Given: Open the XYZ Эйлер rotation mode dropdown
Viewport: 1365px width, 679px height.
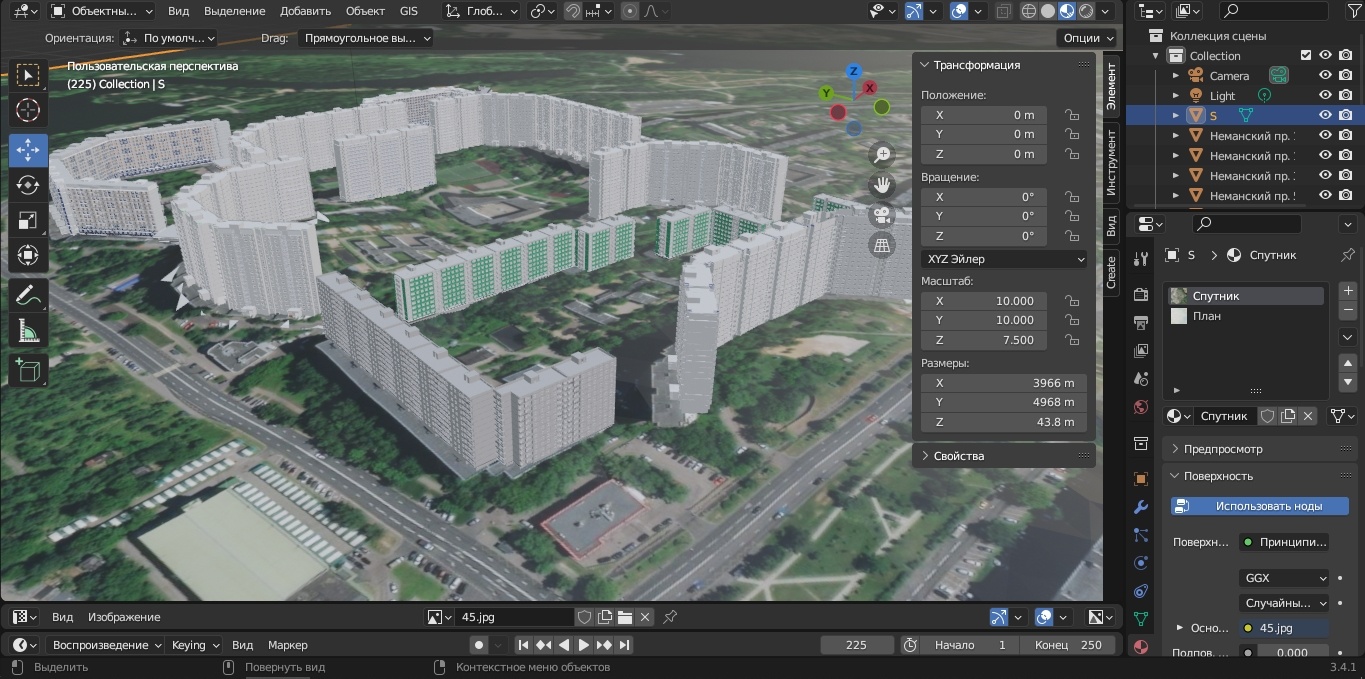Looking at the screenshot, I should point(1003,259).
